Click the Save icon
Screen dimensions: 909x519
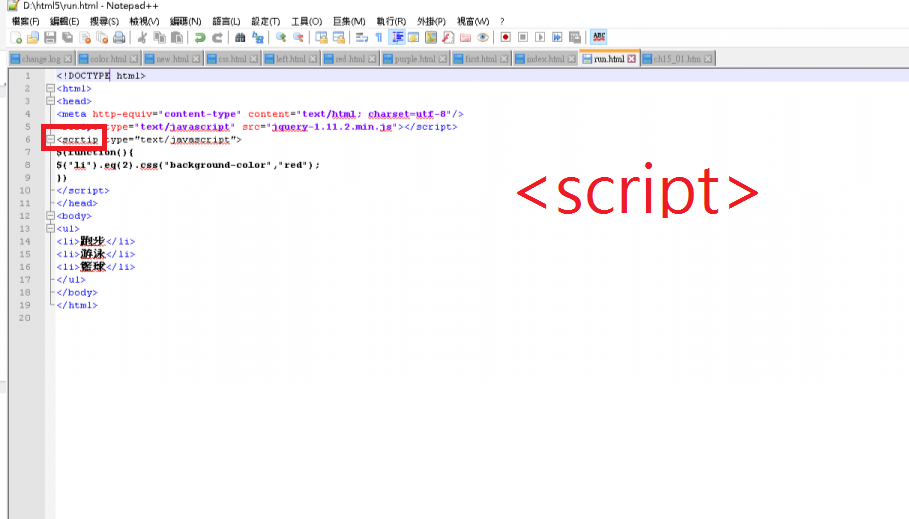tap(50, 38)
